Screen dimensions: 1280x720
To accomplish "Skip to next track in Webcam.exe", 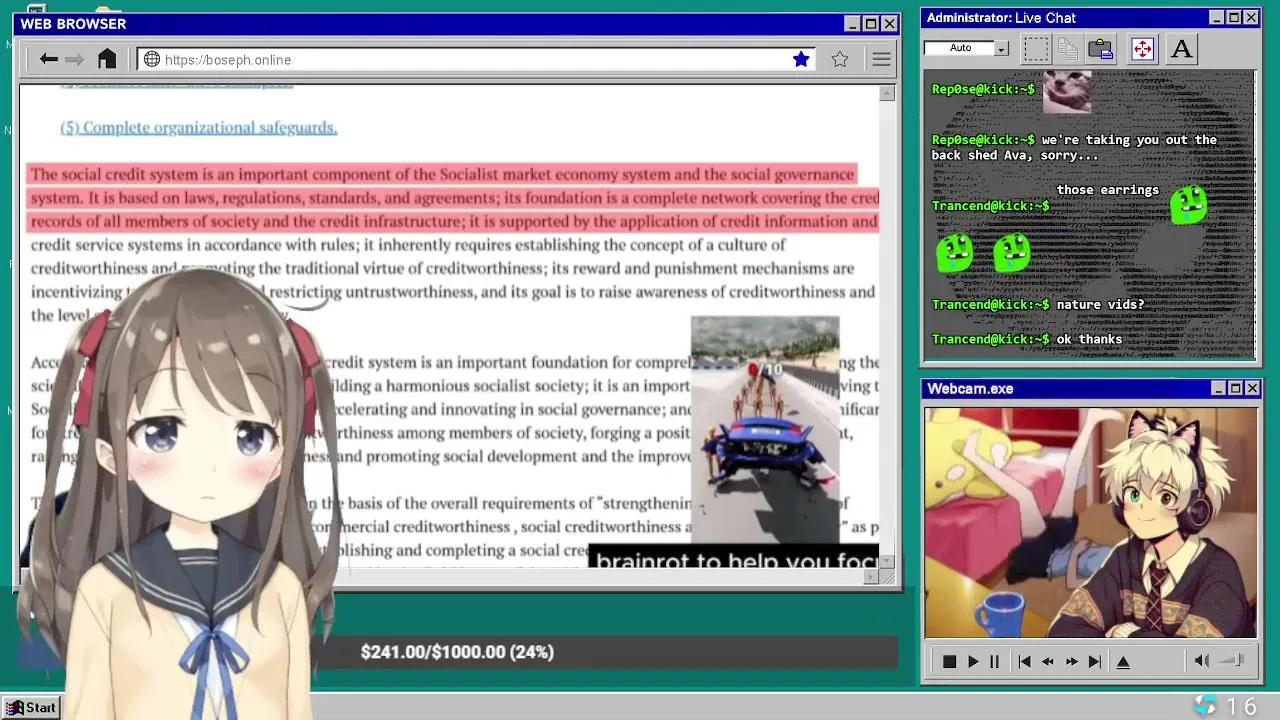I will pyautogui.click(x=1095, y=662).
